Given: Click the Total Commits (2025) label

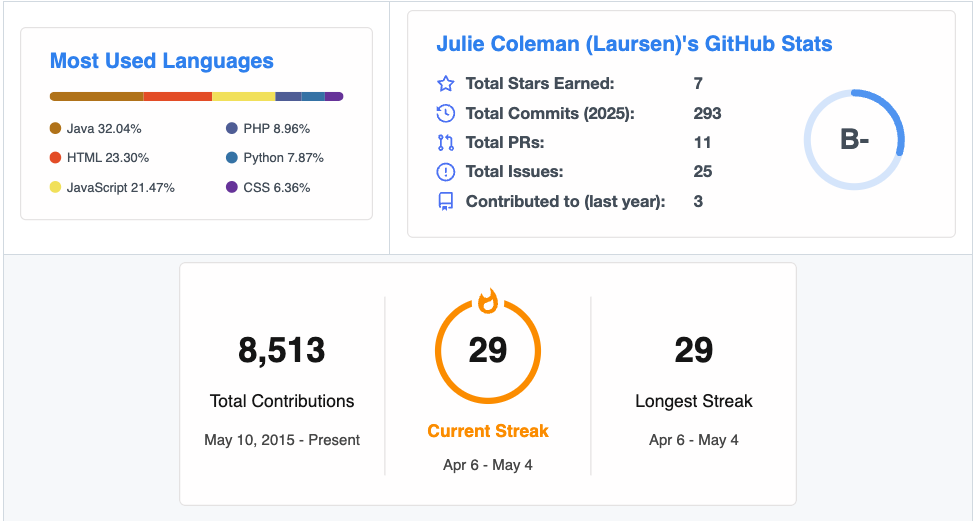Looking at the screenshot, I should click(550, 114).
